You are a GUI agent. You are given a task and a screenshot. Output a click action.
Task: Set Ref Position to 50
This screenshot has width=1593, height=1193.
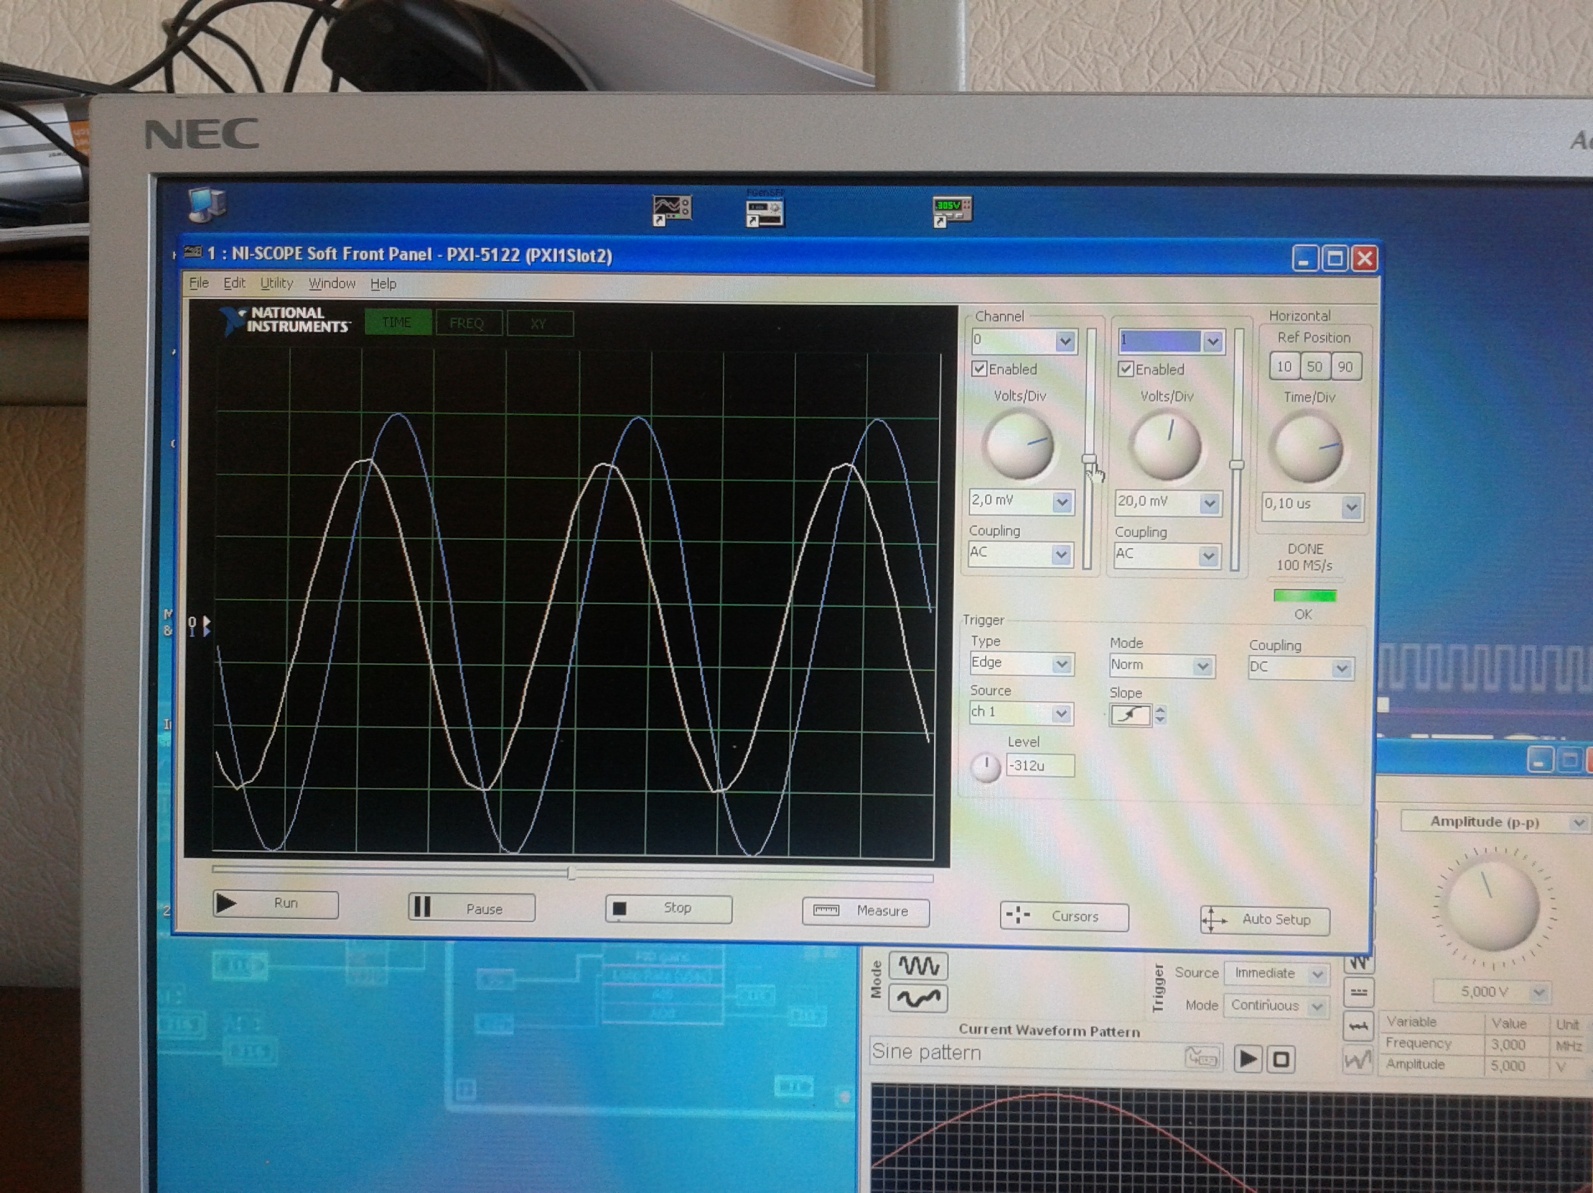(x=1315, y=367)
